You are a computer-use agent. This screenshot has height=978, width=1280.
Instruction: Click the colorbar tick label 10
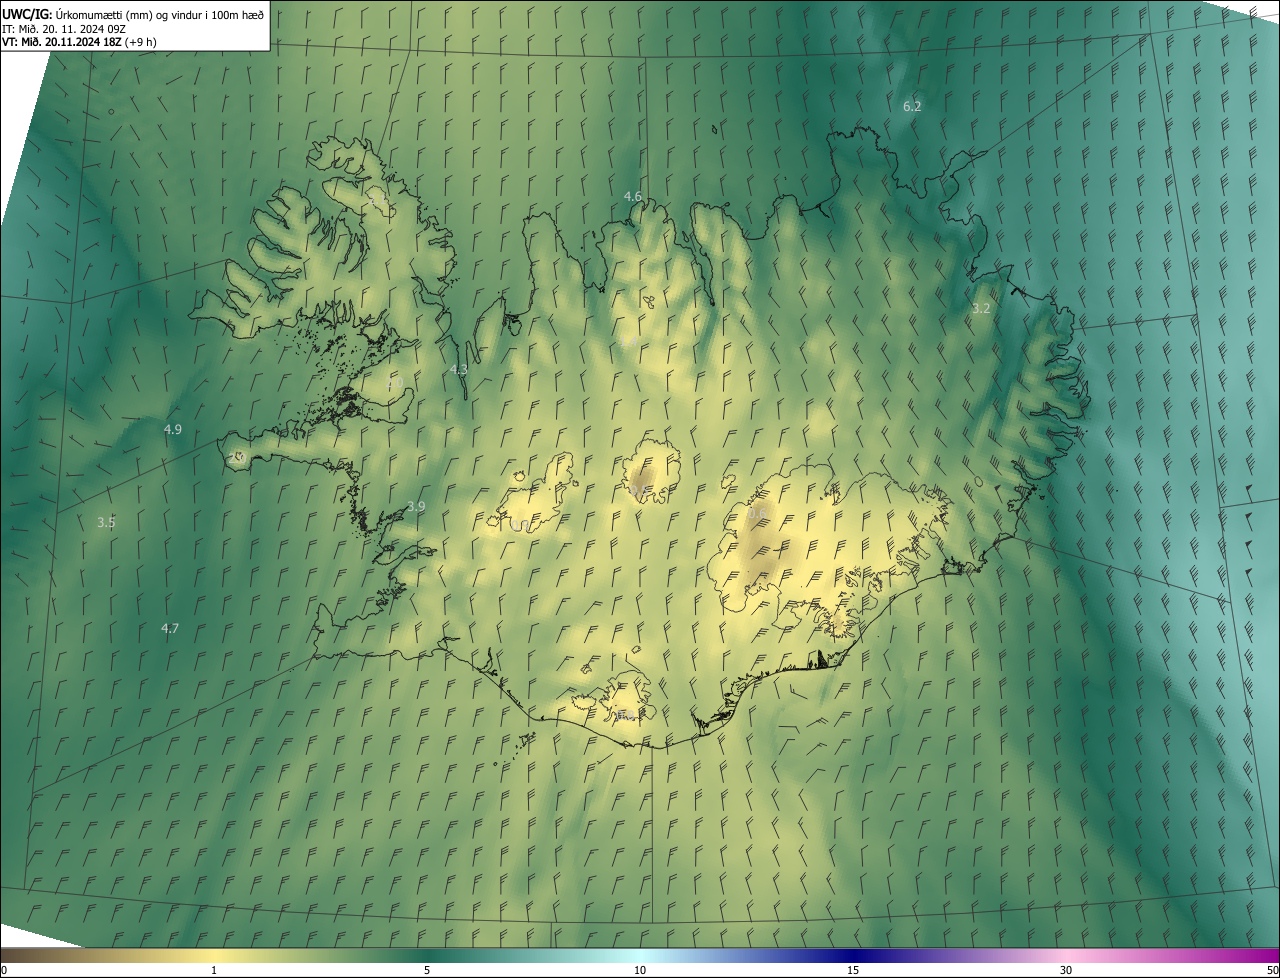click(x=640, y=970)
